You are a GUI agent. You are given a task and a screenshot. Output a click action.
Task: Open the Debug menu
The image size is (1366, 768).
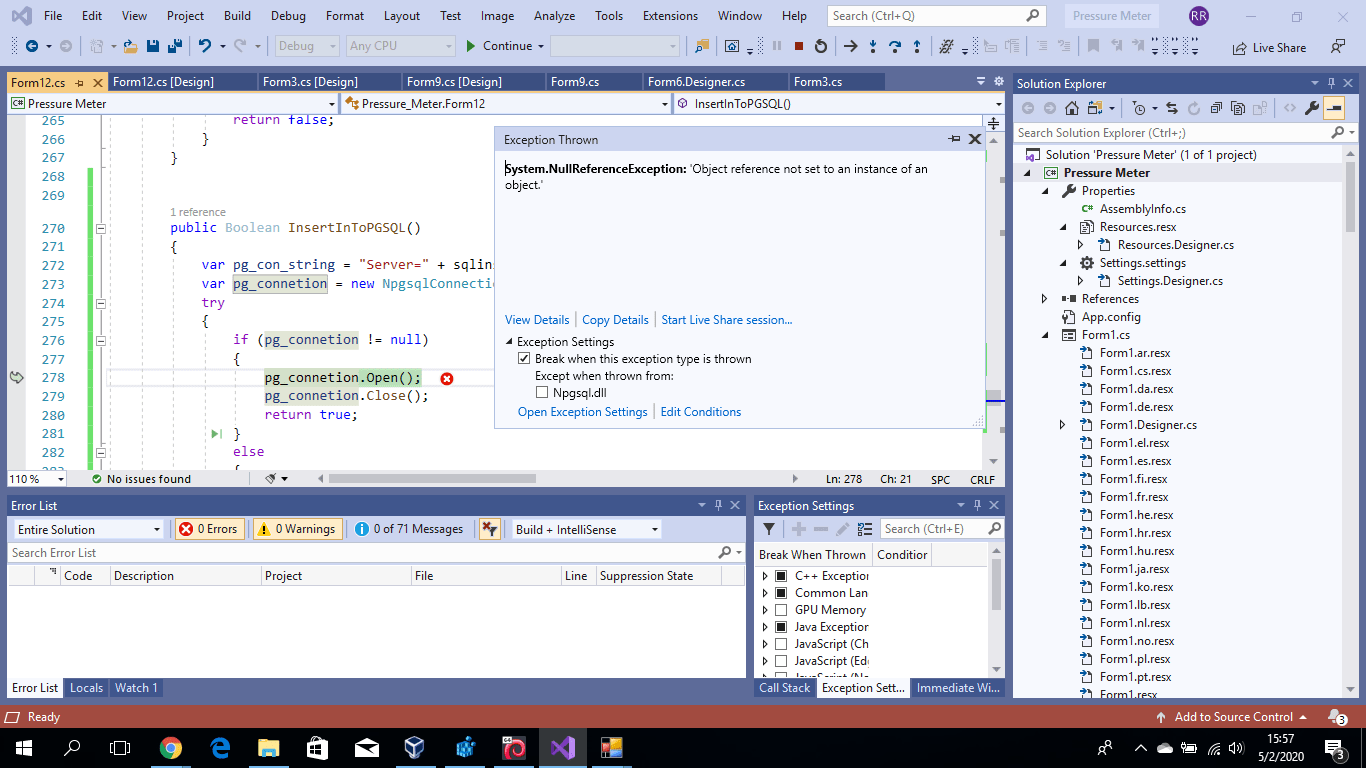pyautogui.click(x=288, y=16)
